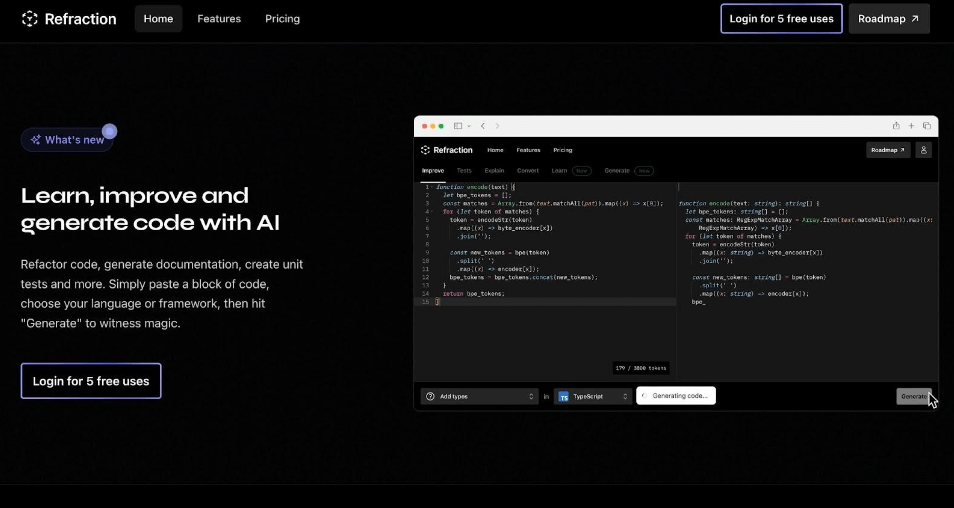Click the 179 / 3000 tokens counter
The width and height of the screenshot is (954, 508).
641,367
